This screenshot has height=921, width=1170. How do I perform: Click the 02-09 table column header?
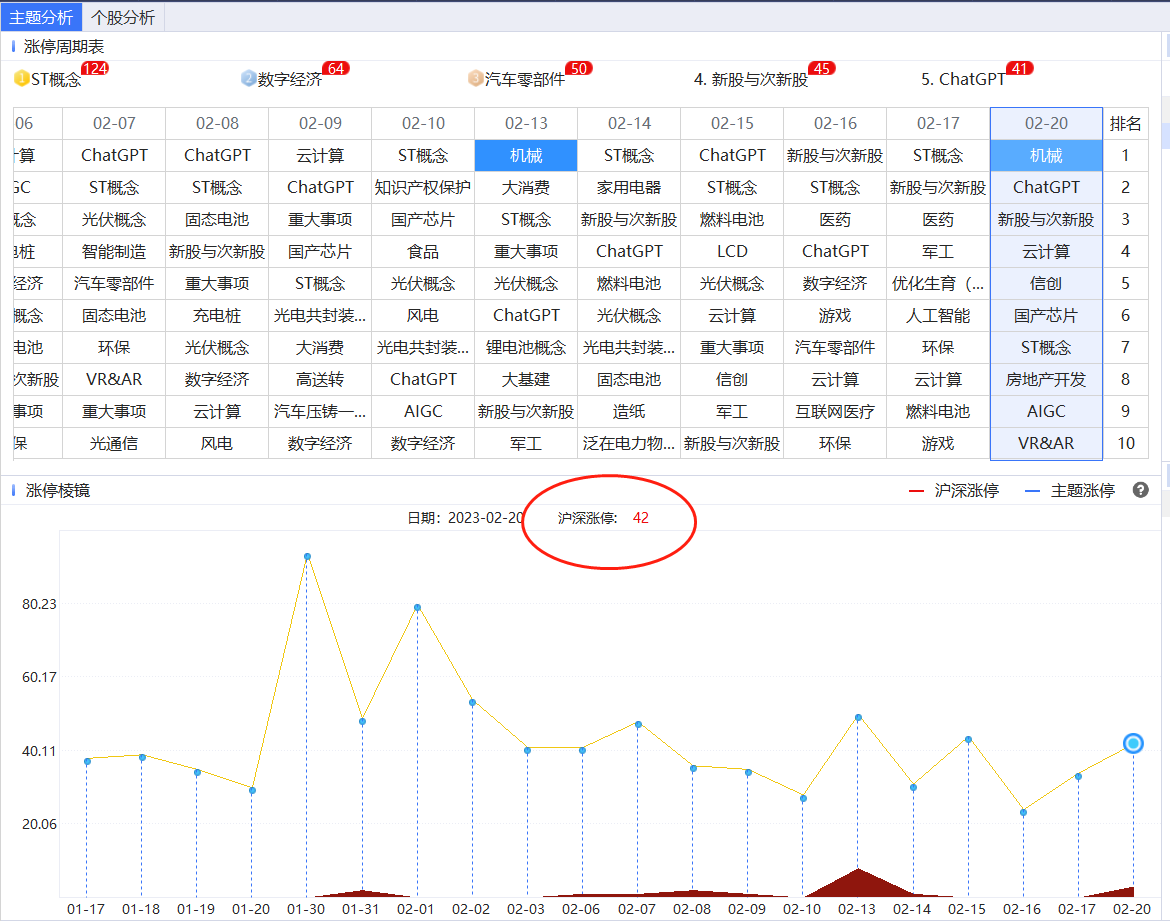click(x=320, y=123)
